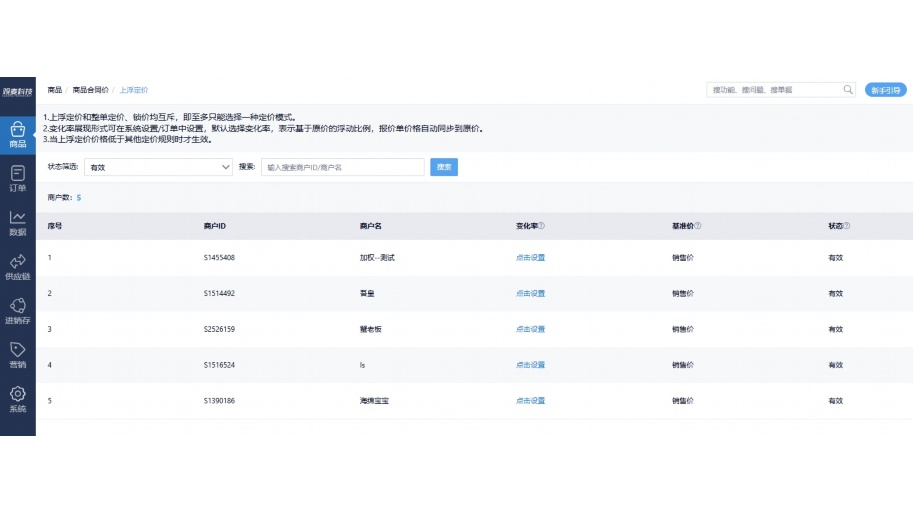Click merchant ID S1455408
This screenshot has width=913, height=513.
click(220, 257)
